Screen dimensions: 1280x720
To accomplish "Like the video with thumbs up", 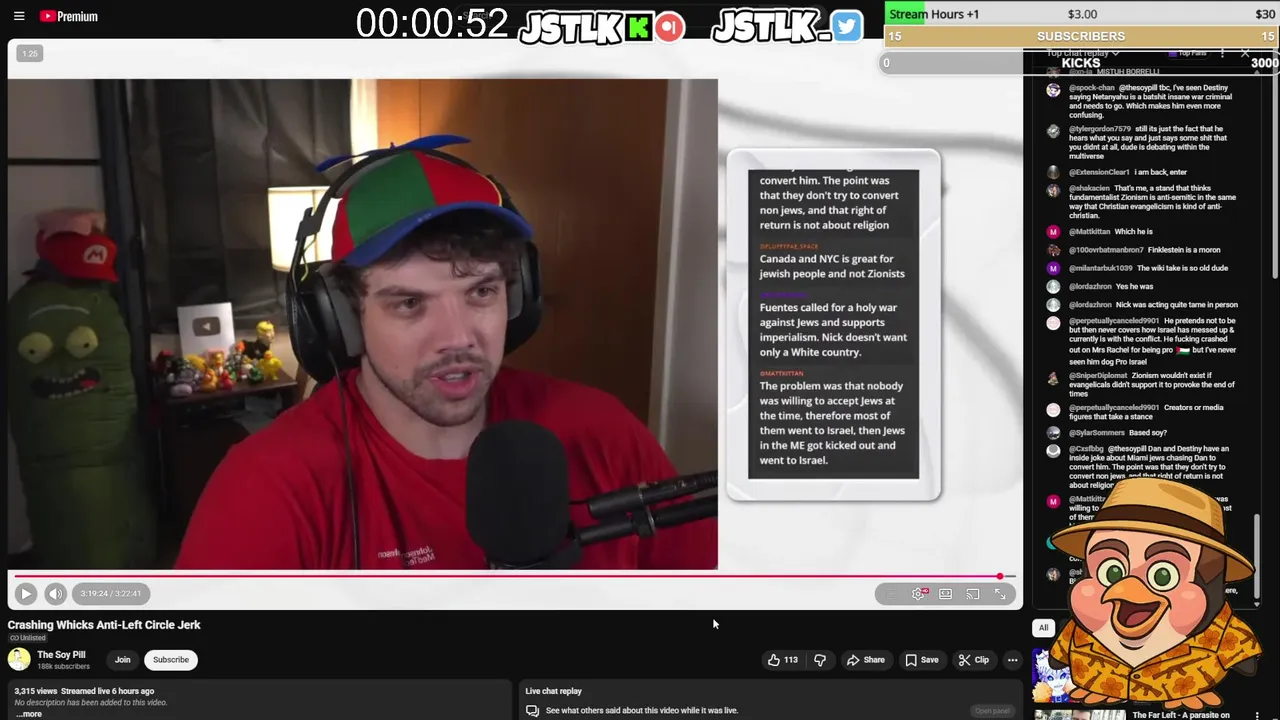I will pos(782,660).
